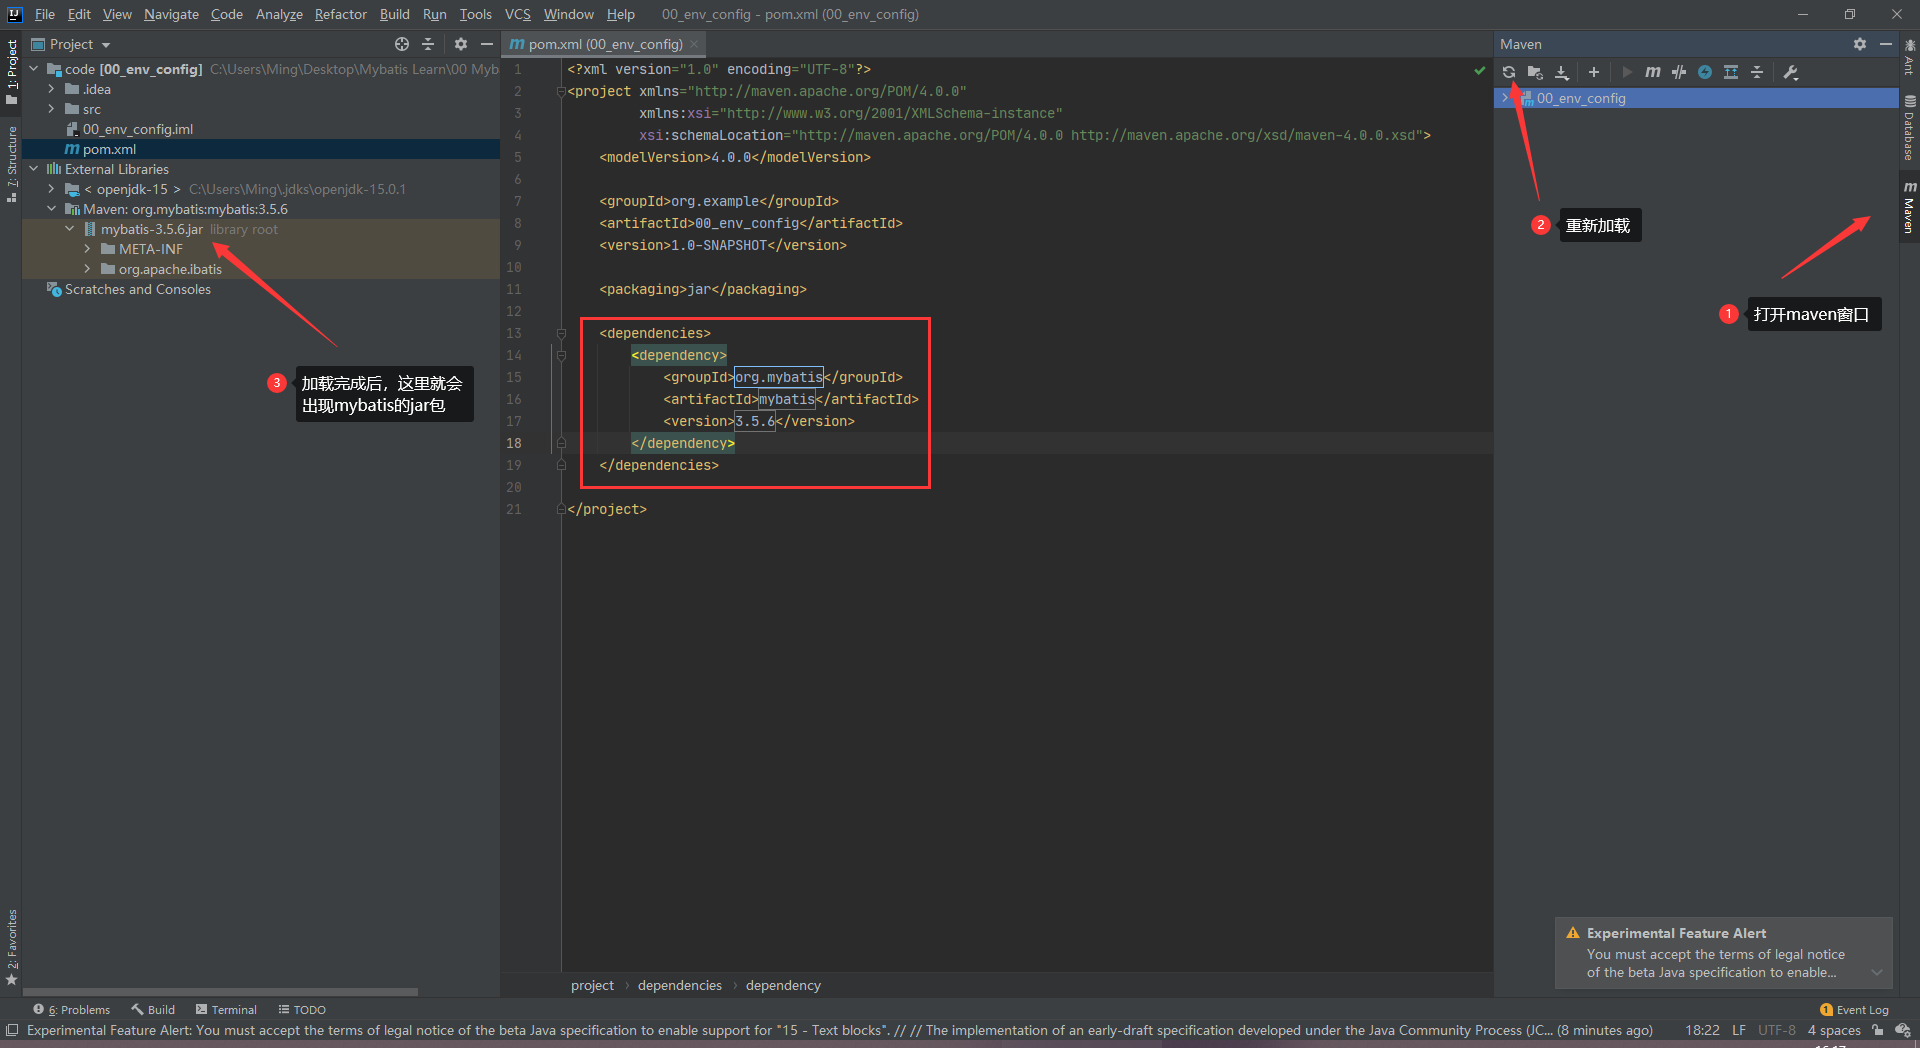Click line:column 18:22 indicator
1920x1048 pixels.
point(1702,1030)
